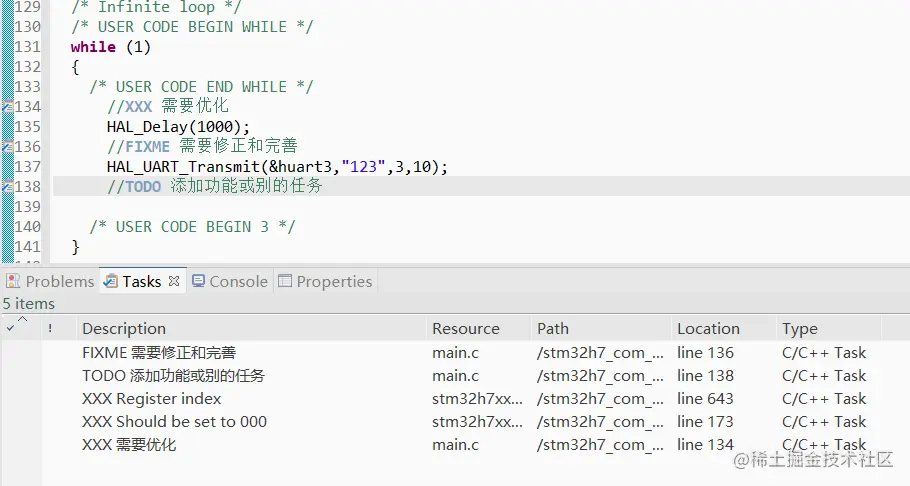Select the FIXME 需要修正和完善 task row
The image size is (910, 486).
[455, 352]
